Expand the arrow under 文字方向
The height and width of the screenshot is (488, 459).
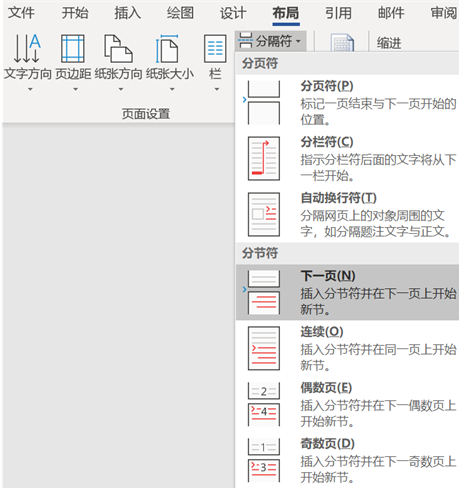(x=30, y=89)
